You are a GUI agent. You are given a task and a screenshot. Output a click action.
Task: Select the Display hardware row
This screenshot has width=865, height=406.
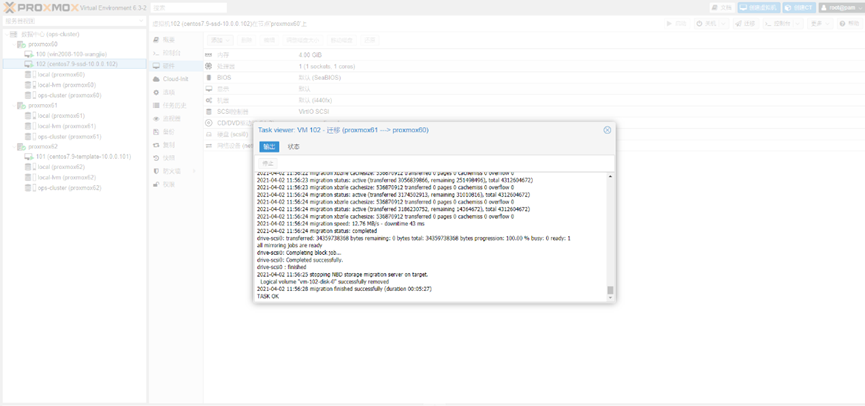534,89
